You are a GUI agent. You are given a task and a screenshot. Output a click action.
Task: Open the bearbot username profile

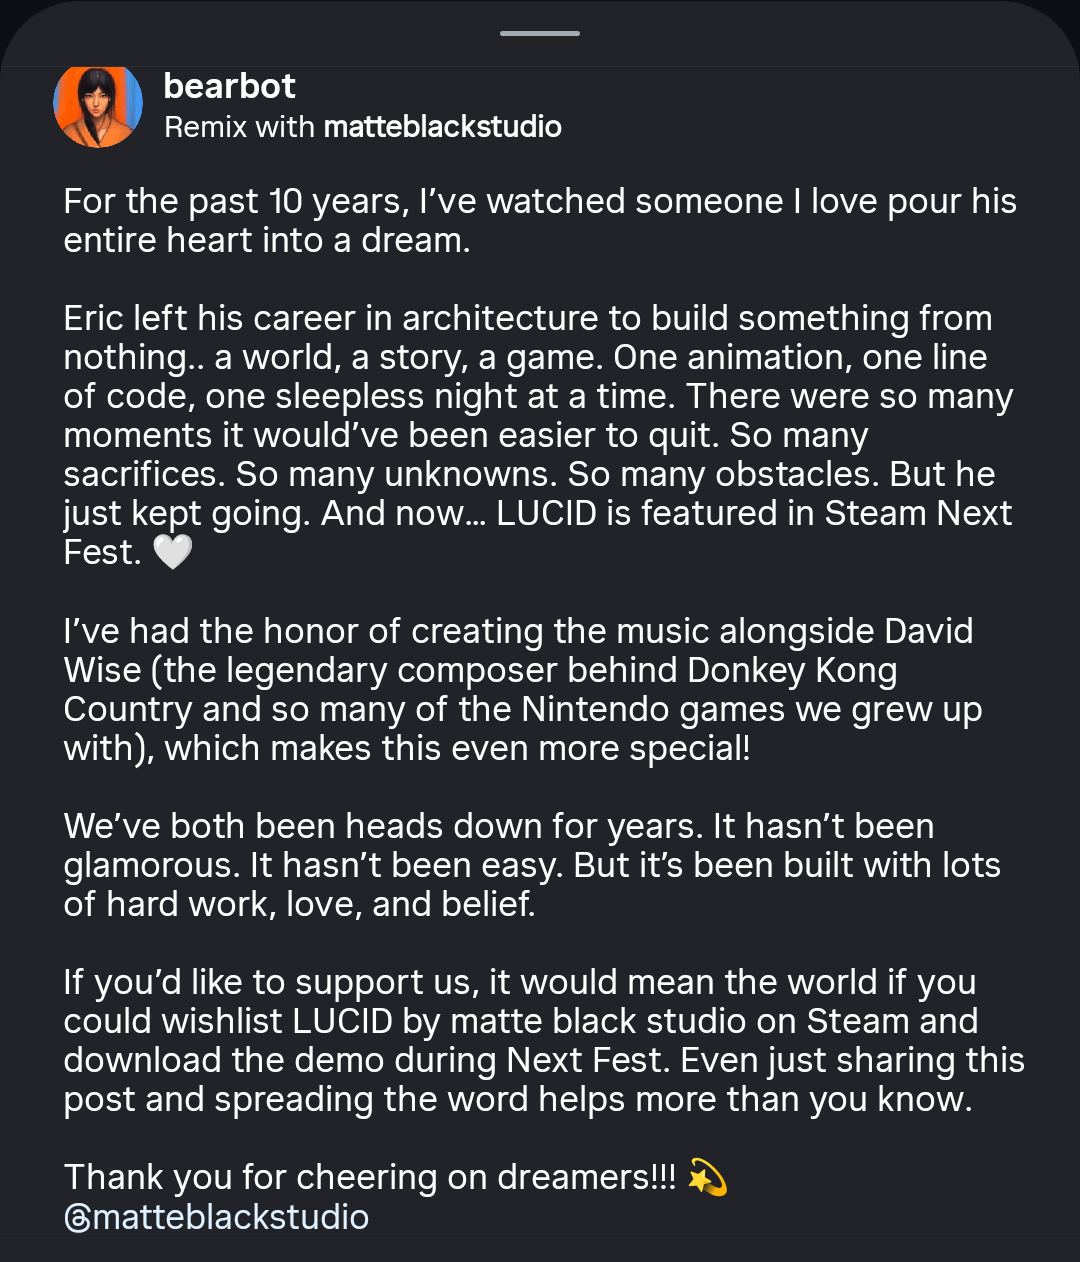click(229, 86)
